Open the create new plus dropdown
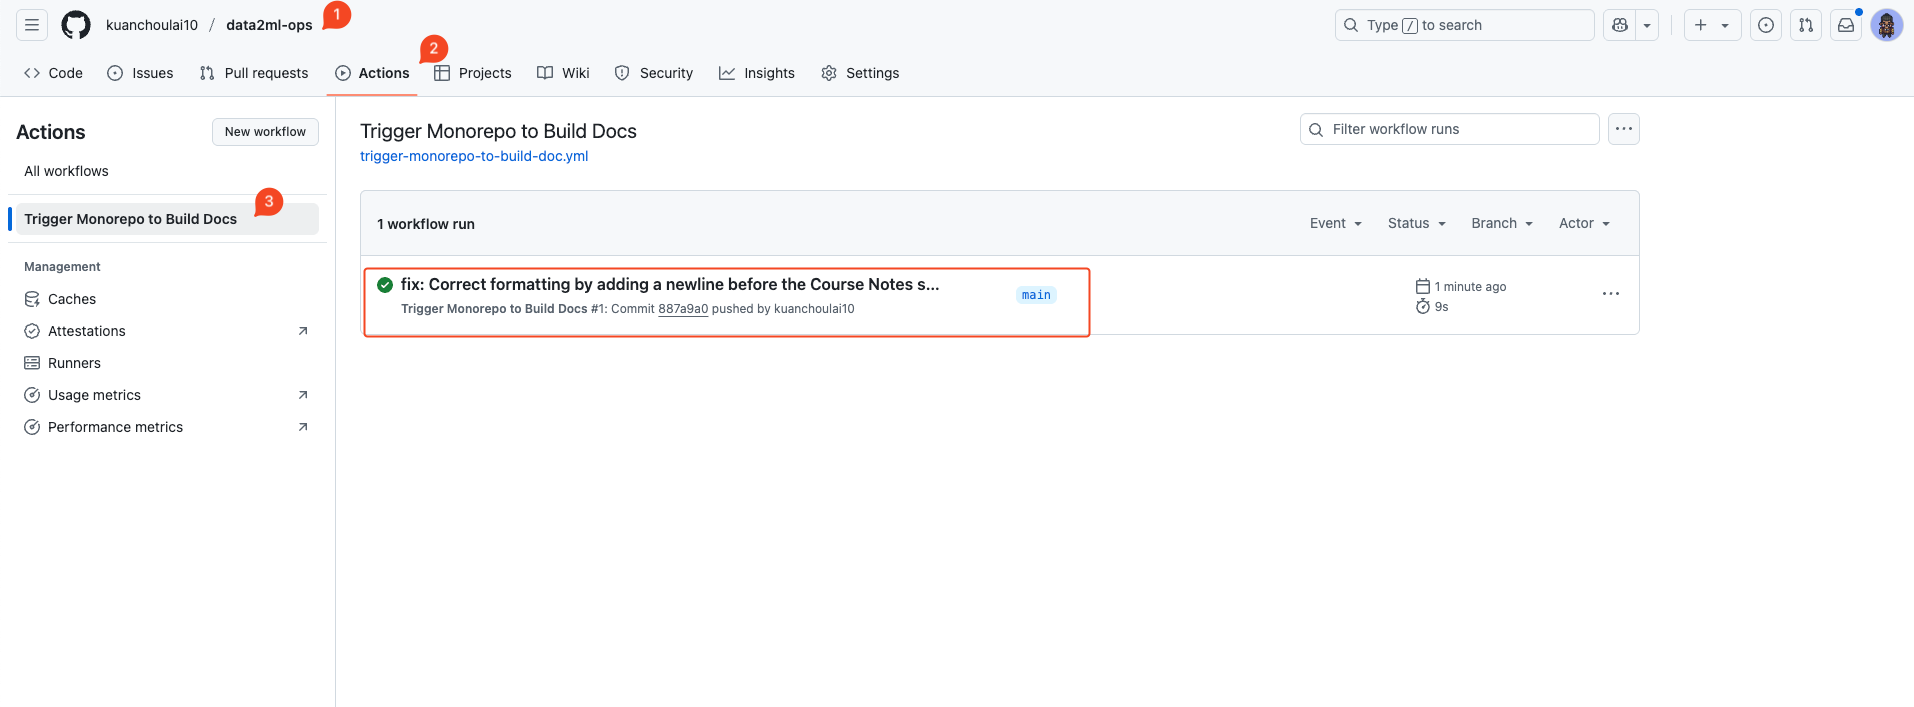The height and width of the screenshot is (707, 1914). [x=1713, y=25]
